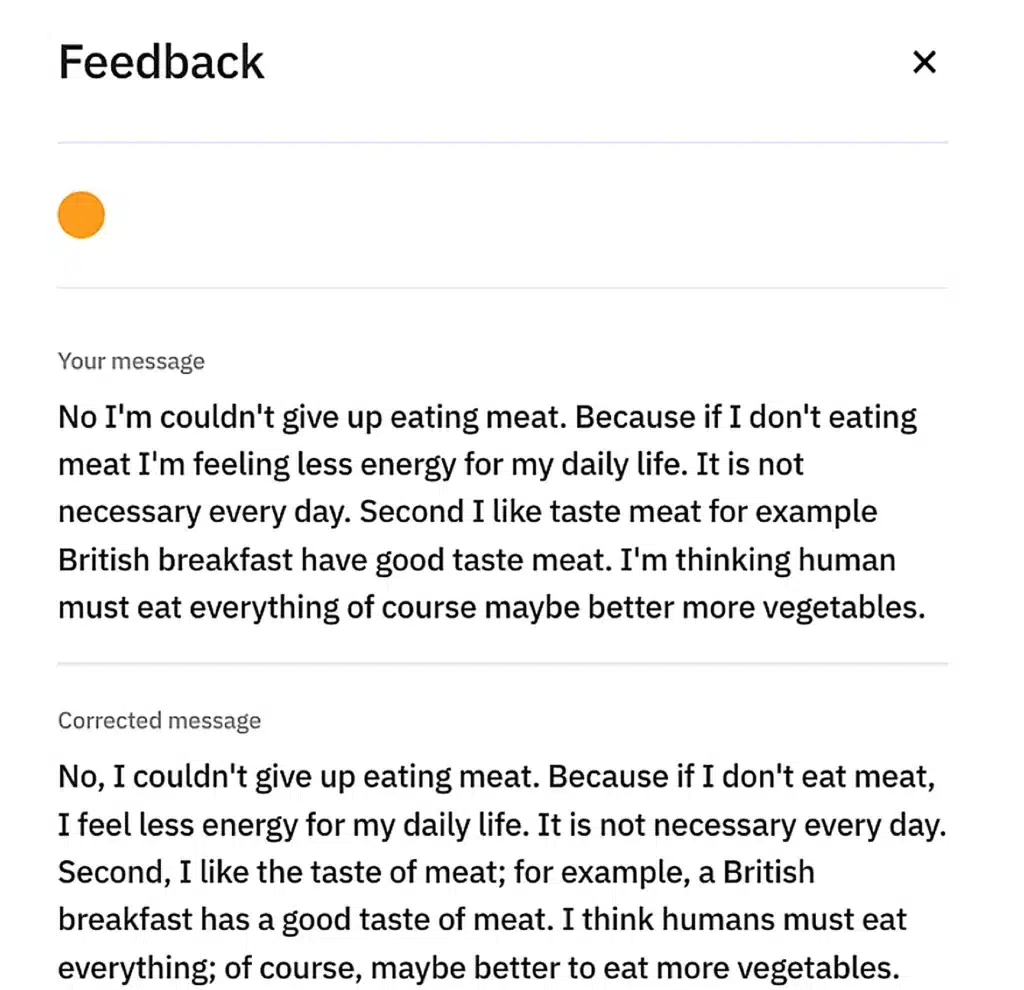
Task: Click the divider below the orange circle
Action: 502,288
